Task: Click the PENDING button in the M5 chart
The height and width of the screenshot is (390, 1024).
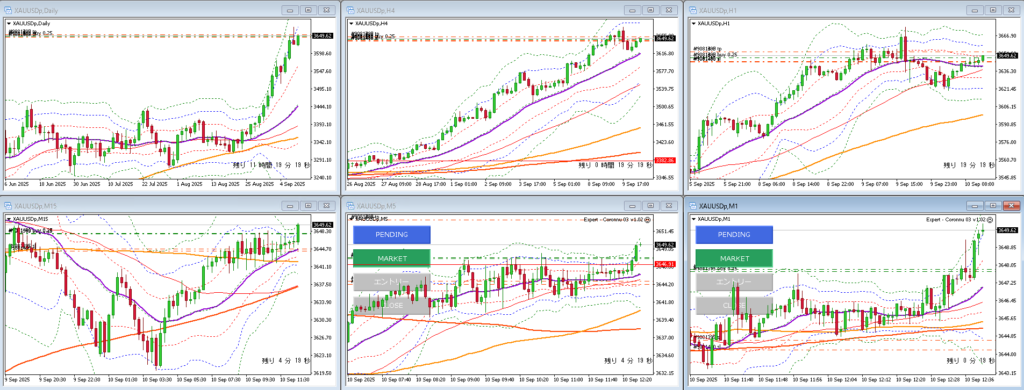Action: [x=392, y=235]
